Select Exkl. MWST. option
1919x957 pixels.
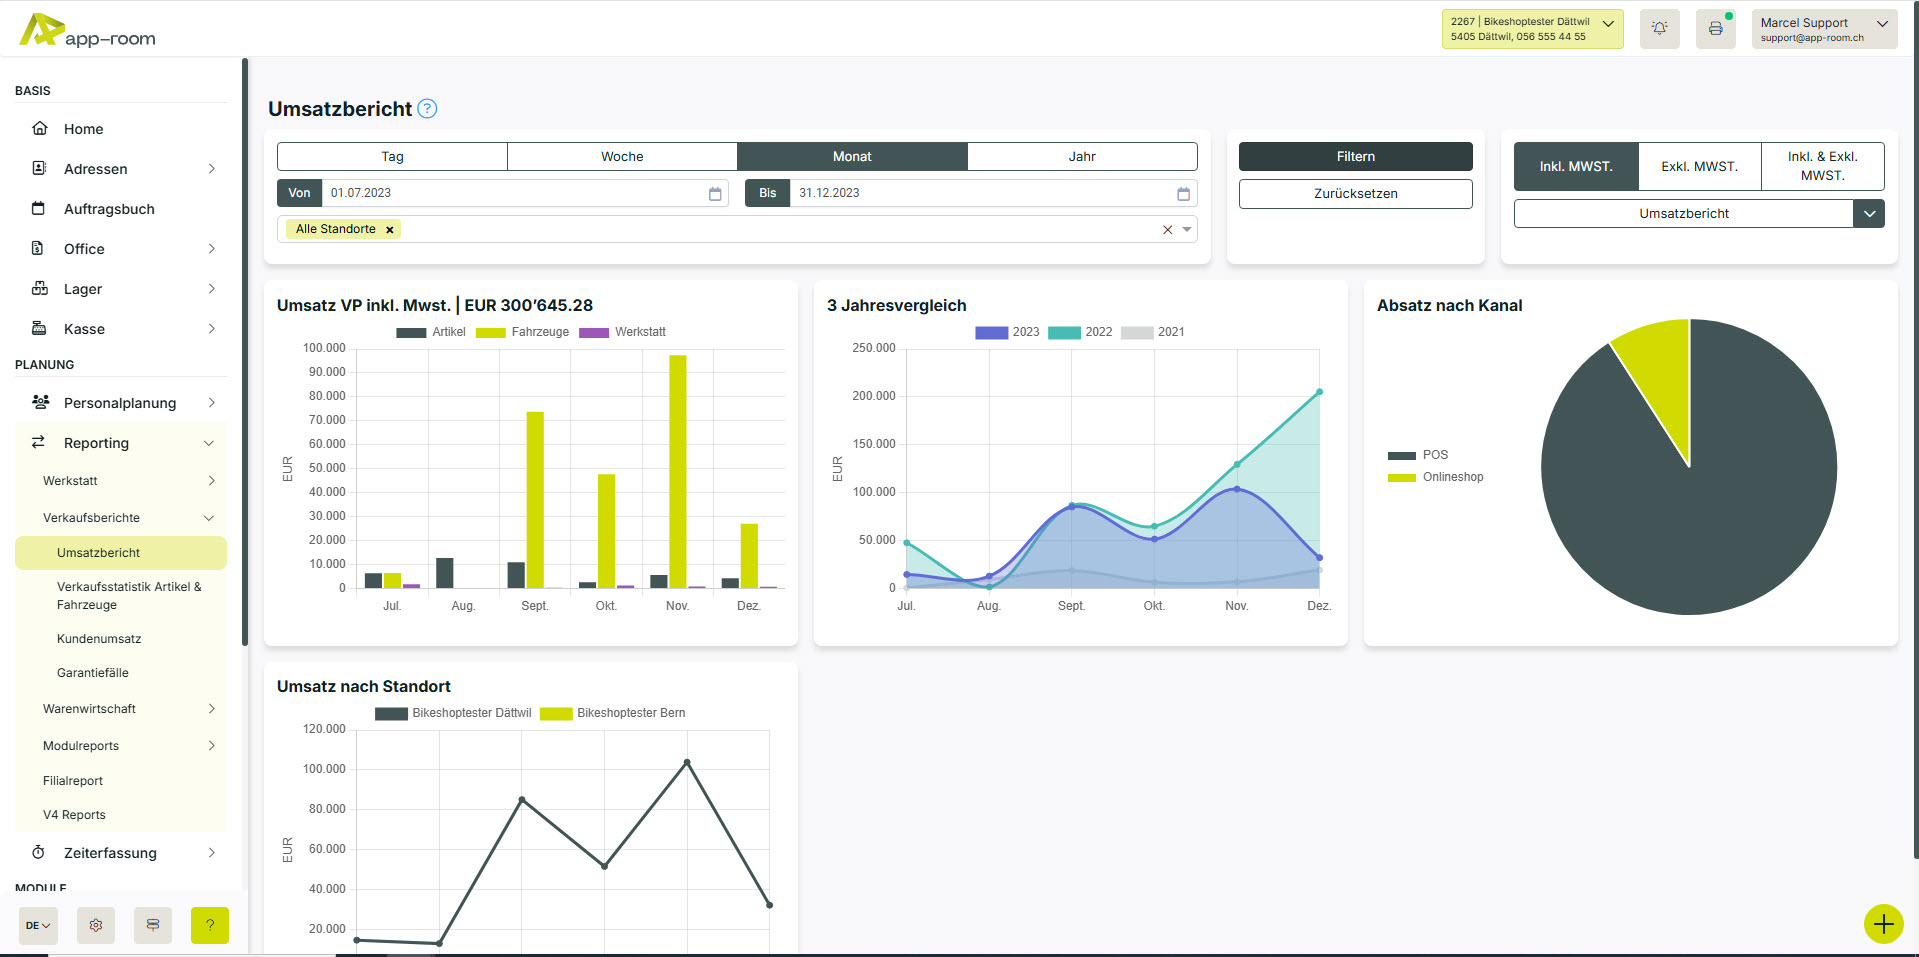point(1699,167)
